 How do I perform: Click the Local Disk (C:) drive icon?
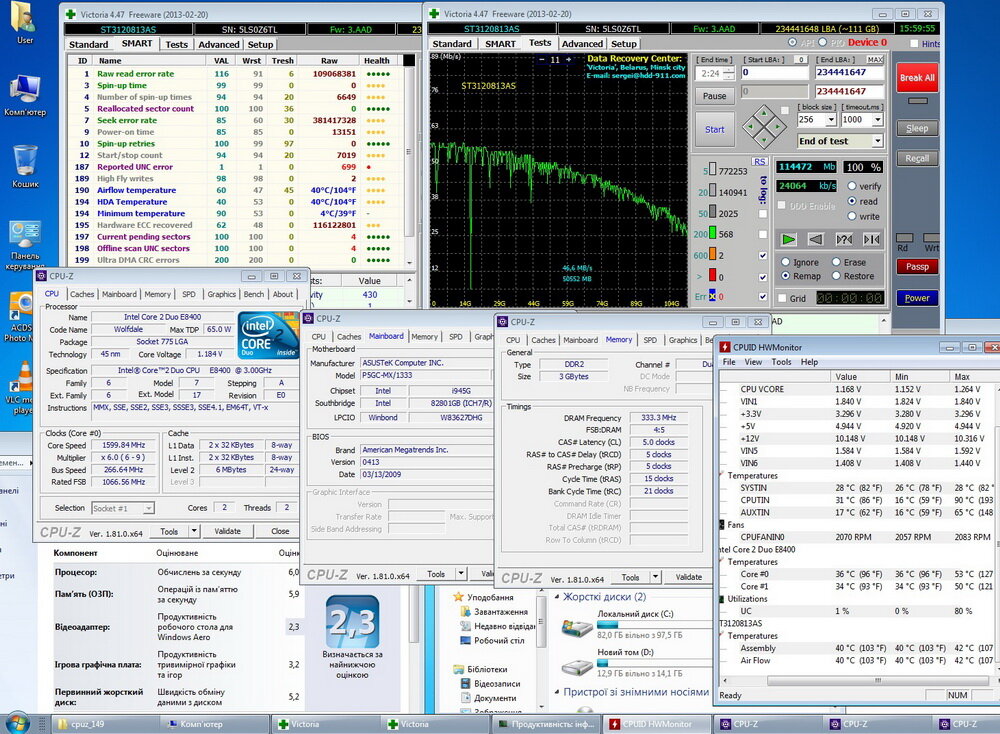576,627
